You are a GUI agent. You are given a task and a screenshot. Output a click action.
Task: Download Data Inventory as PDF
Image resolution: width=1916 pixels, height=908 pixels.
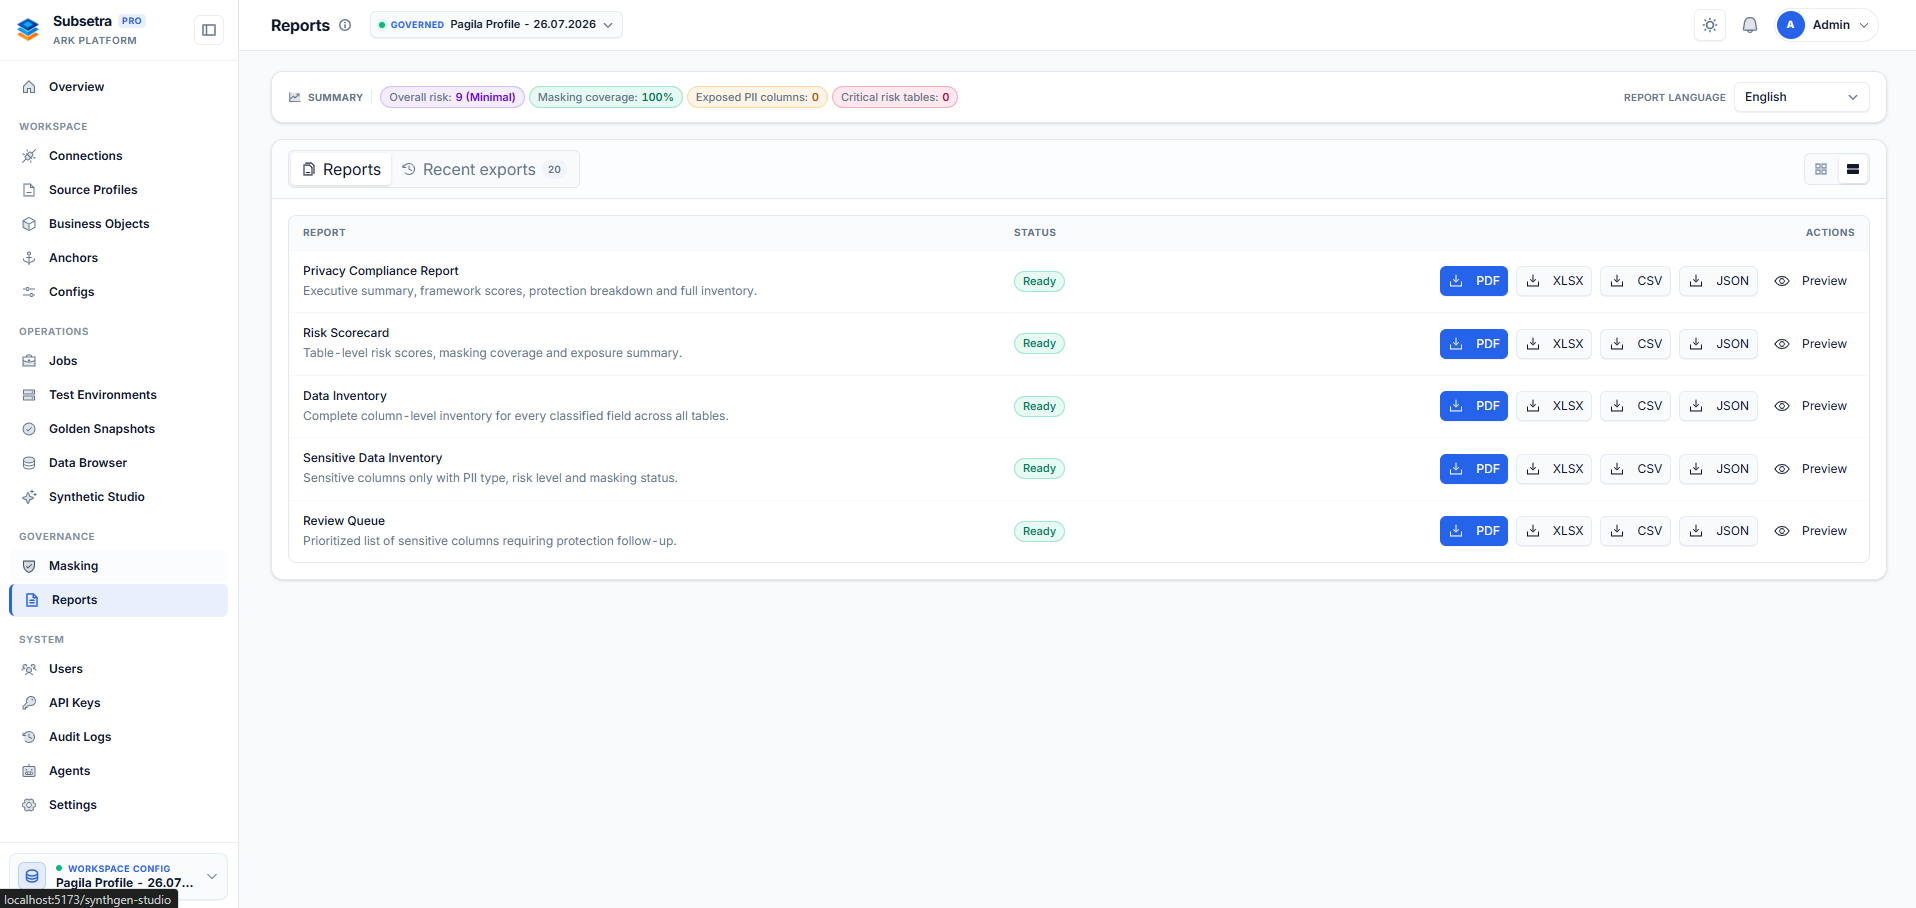[x=1474, y=406]
